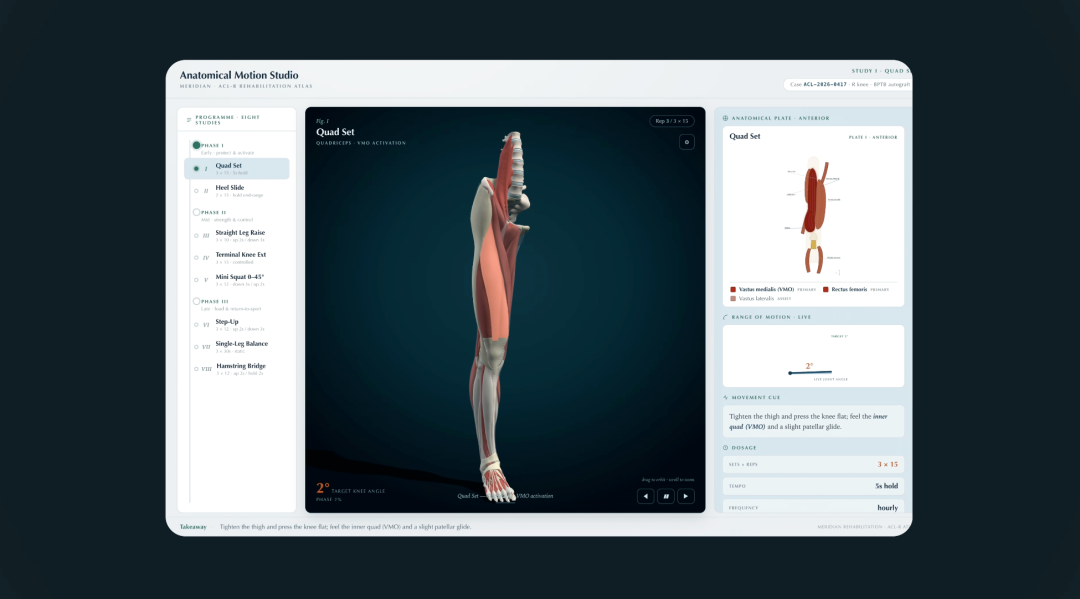The height and width of the screenshot is (599, 1080).
Task: Click the Tempo 5s hold row
Action: (x=813, y=486)
